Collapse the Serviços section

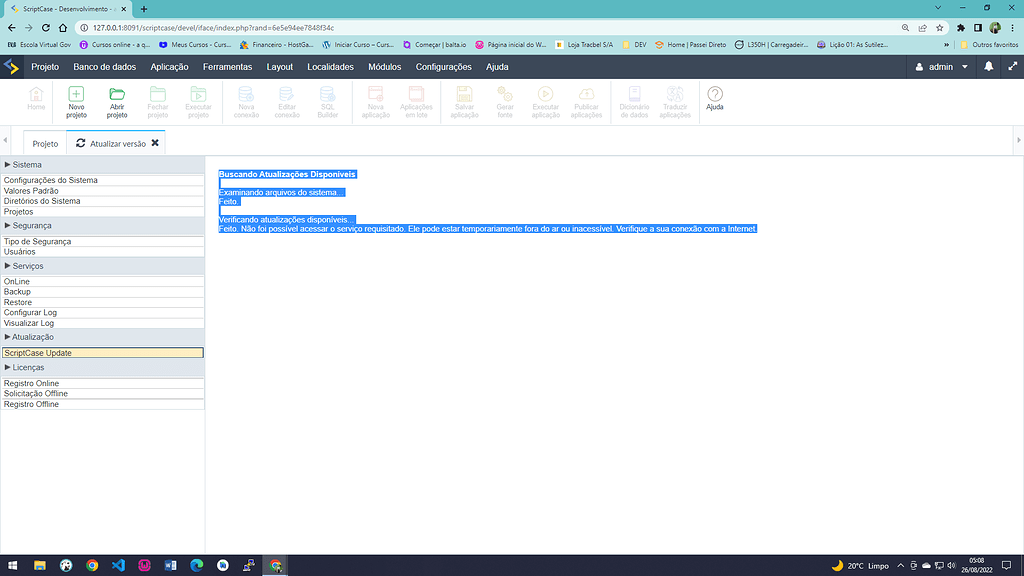point(8,266)
